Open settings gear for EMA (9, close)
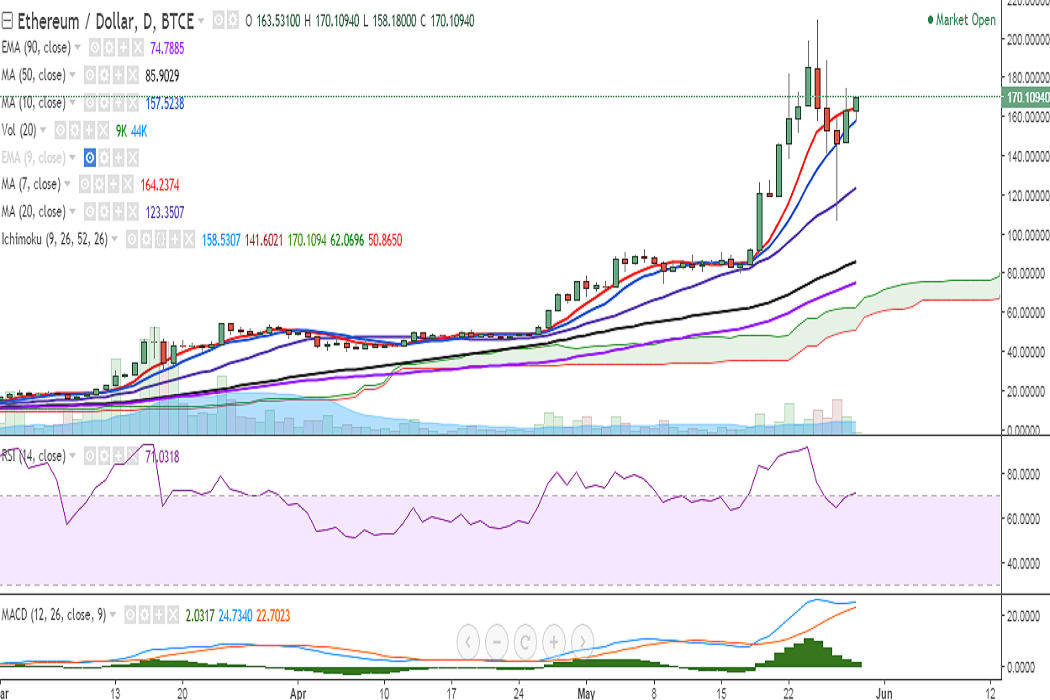Image resolution: width=1050 pixels, height=700 pixels. (104, 157)
